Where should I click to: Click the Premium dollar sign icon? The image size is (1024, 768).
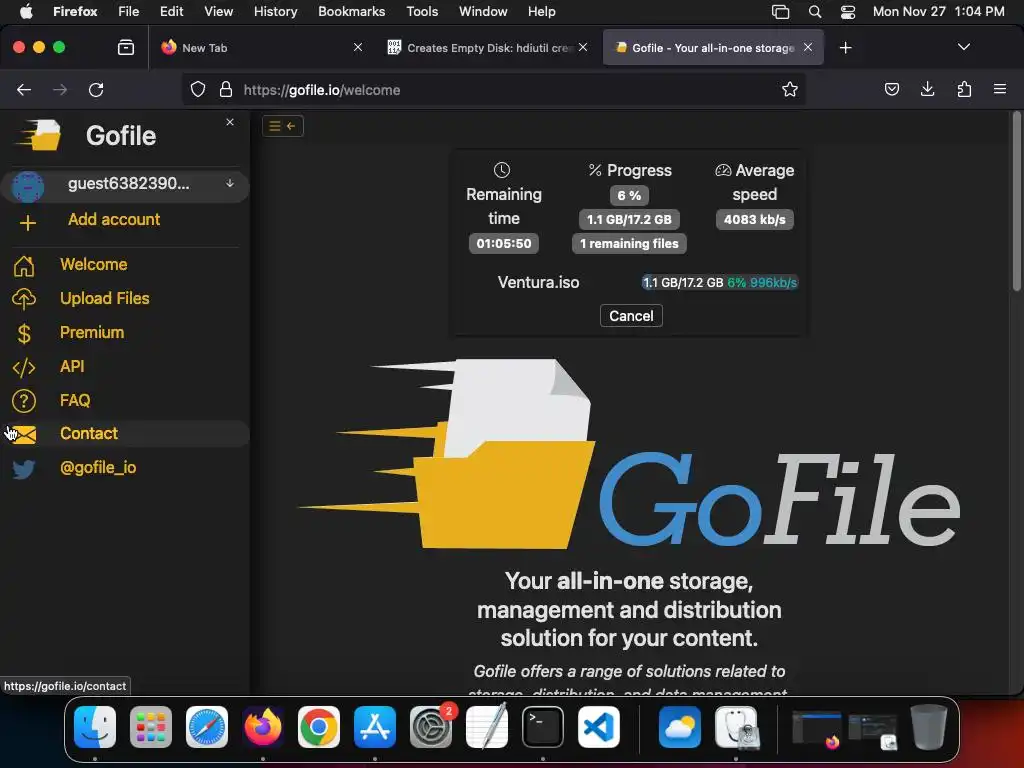tap(24, 334)
